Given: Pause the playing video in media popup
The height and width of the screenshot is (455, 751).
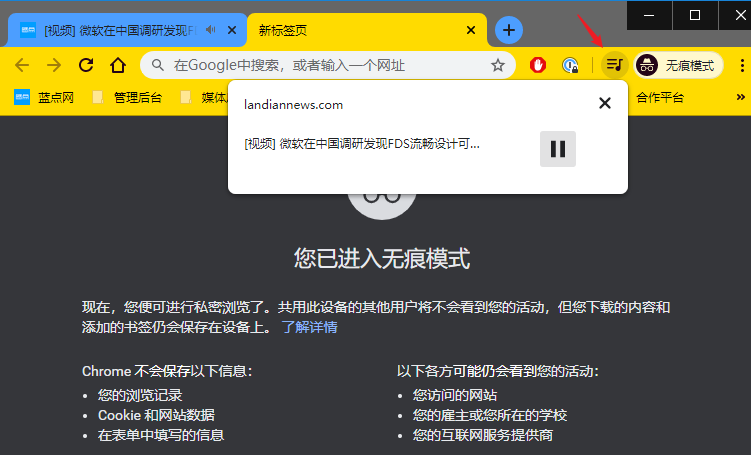Looking at the screenshot, I should point(558,149).
